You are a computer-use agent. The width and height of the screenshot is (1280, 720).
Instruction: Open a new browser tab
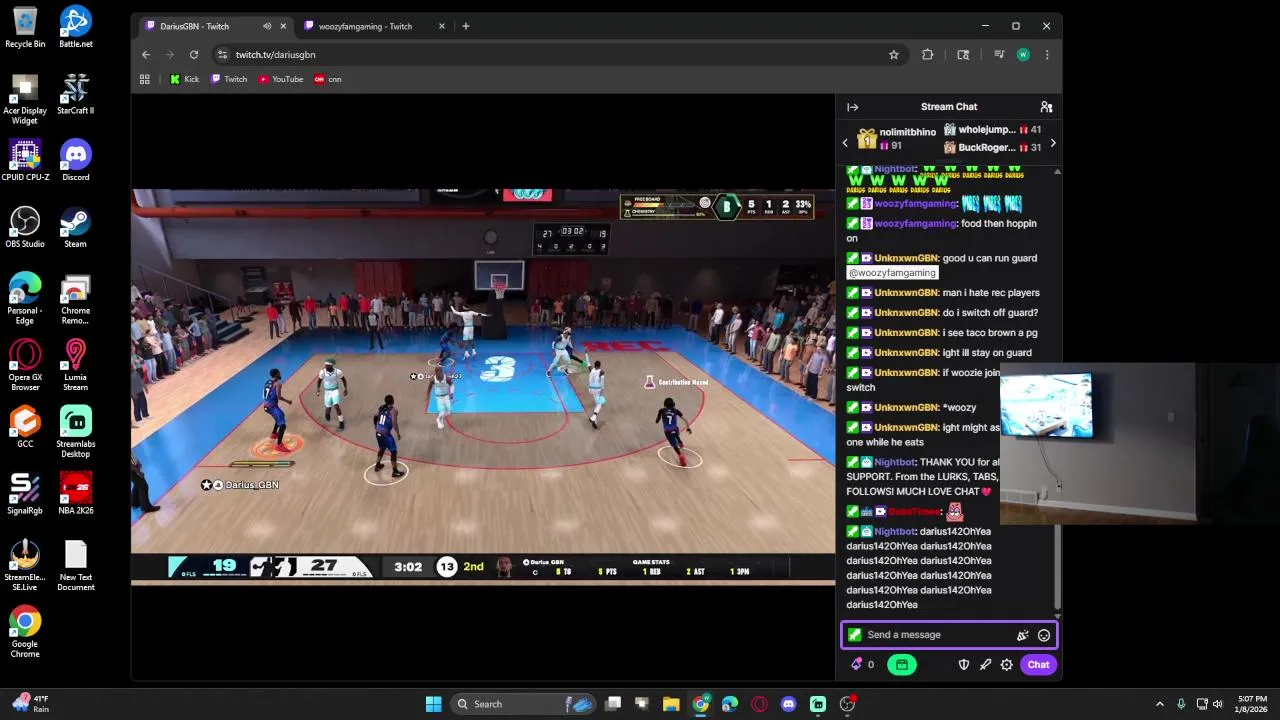pos(465,26)
